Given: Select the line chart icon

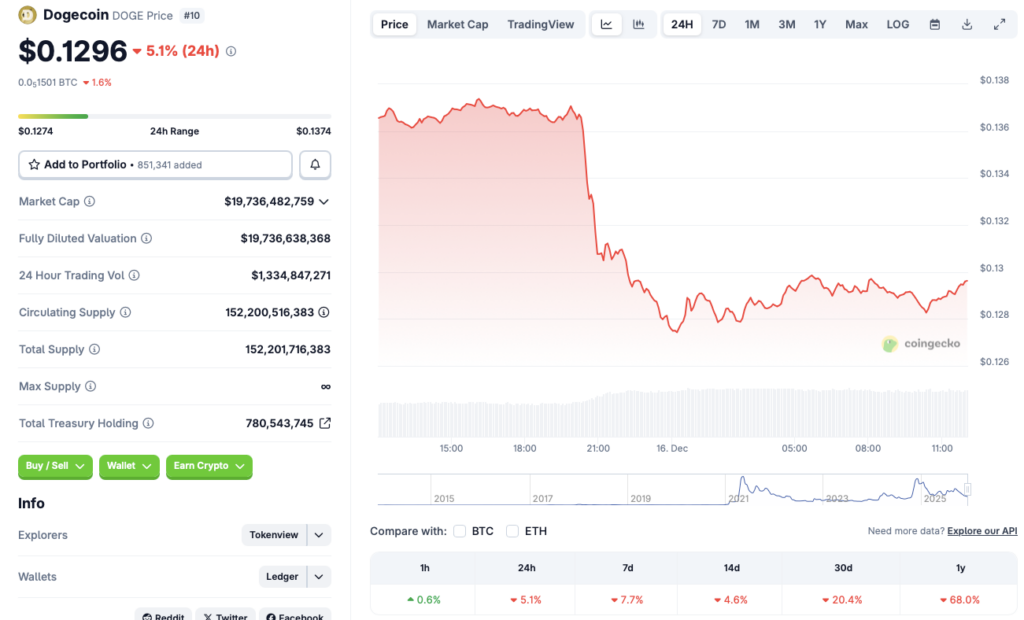Looking at the screenshot, I should (607, 23).
